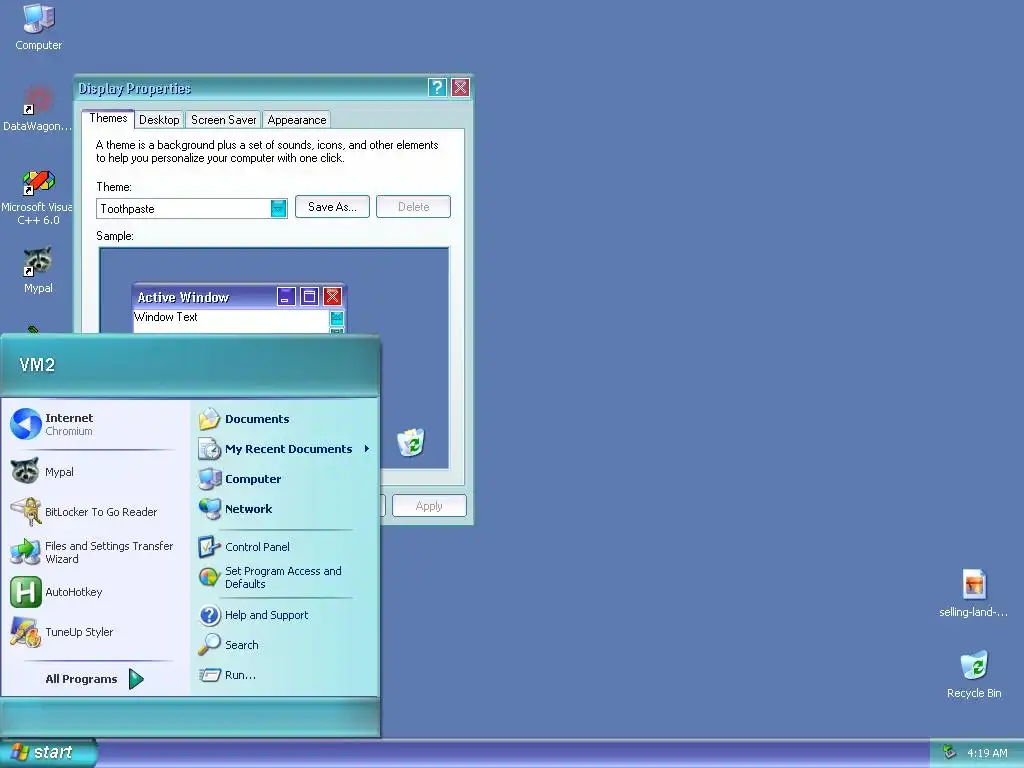Expand My Recent Documents submenu
1024x768 pixels.
285,449
